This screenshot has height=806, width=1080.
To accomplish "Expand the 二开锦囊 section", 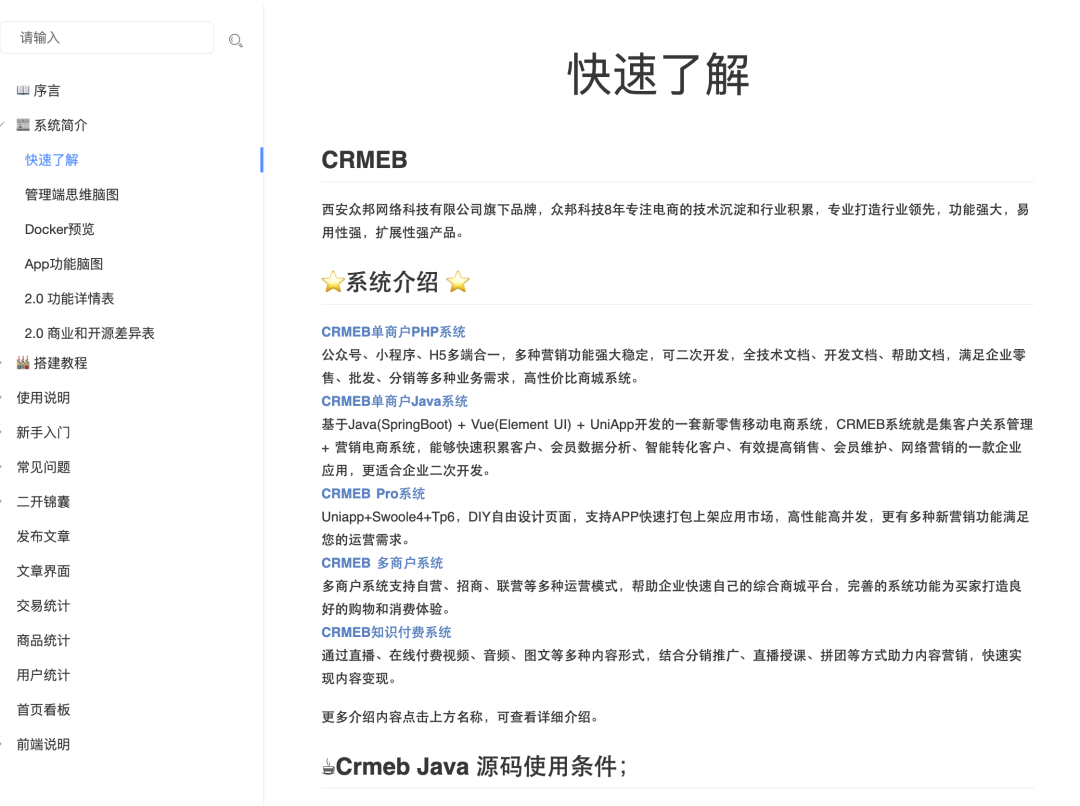I will (x=43, y=502).
